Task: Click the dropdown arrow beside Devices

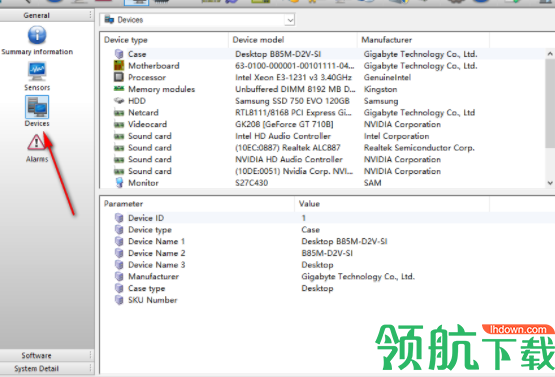Action: (x=290, y=20)
